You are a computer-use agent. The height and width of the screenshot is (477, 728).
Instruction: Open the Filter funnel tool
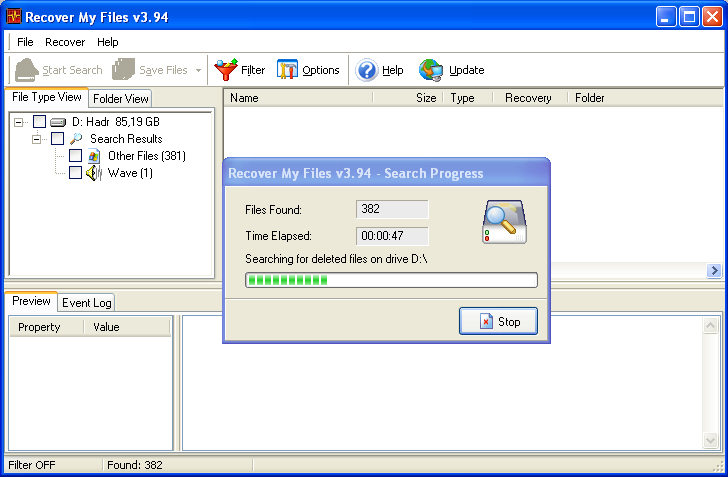[226, 70]
